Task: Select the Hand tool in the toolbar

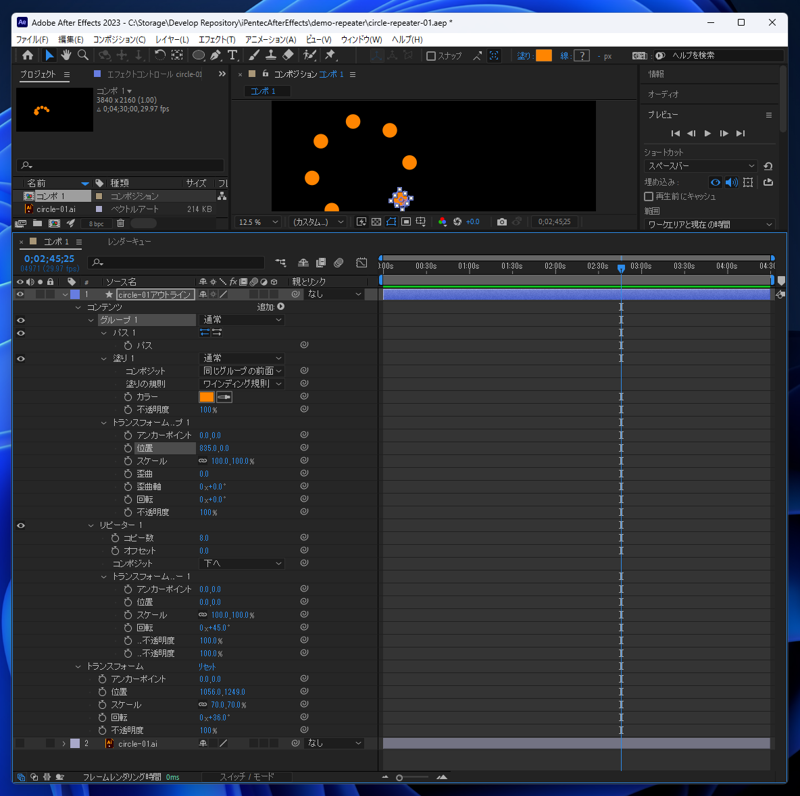Action: pyautogui.click(x=66, y=56)
